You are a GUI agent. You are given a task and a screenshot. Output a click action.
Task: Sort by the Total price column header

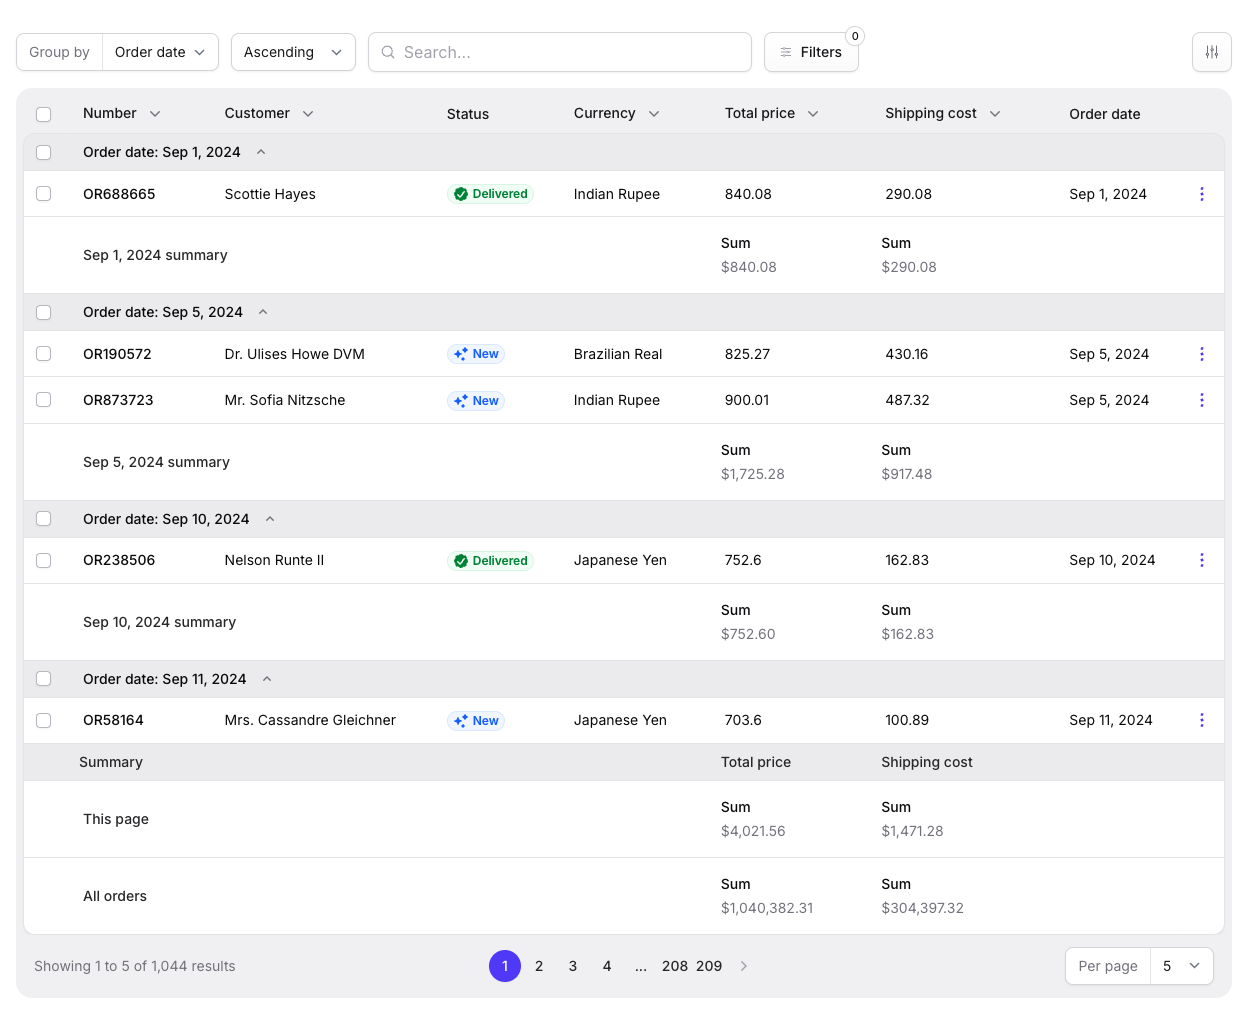[x=771, y=114]
